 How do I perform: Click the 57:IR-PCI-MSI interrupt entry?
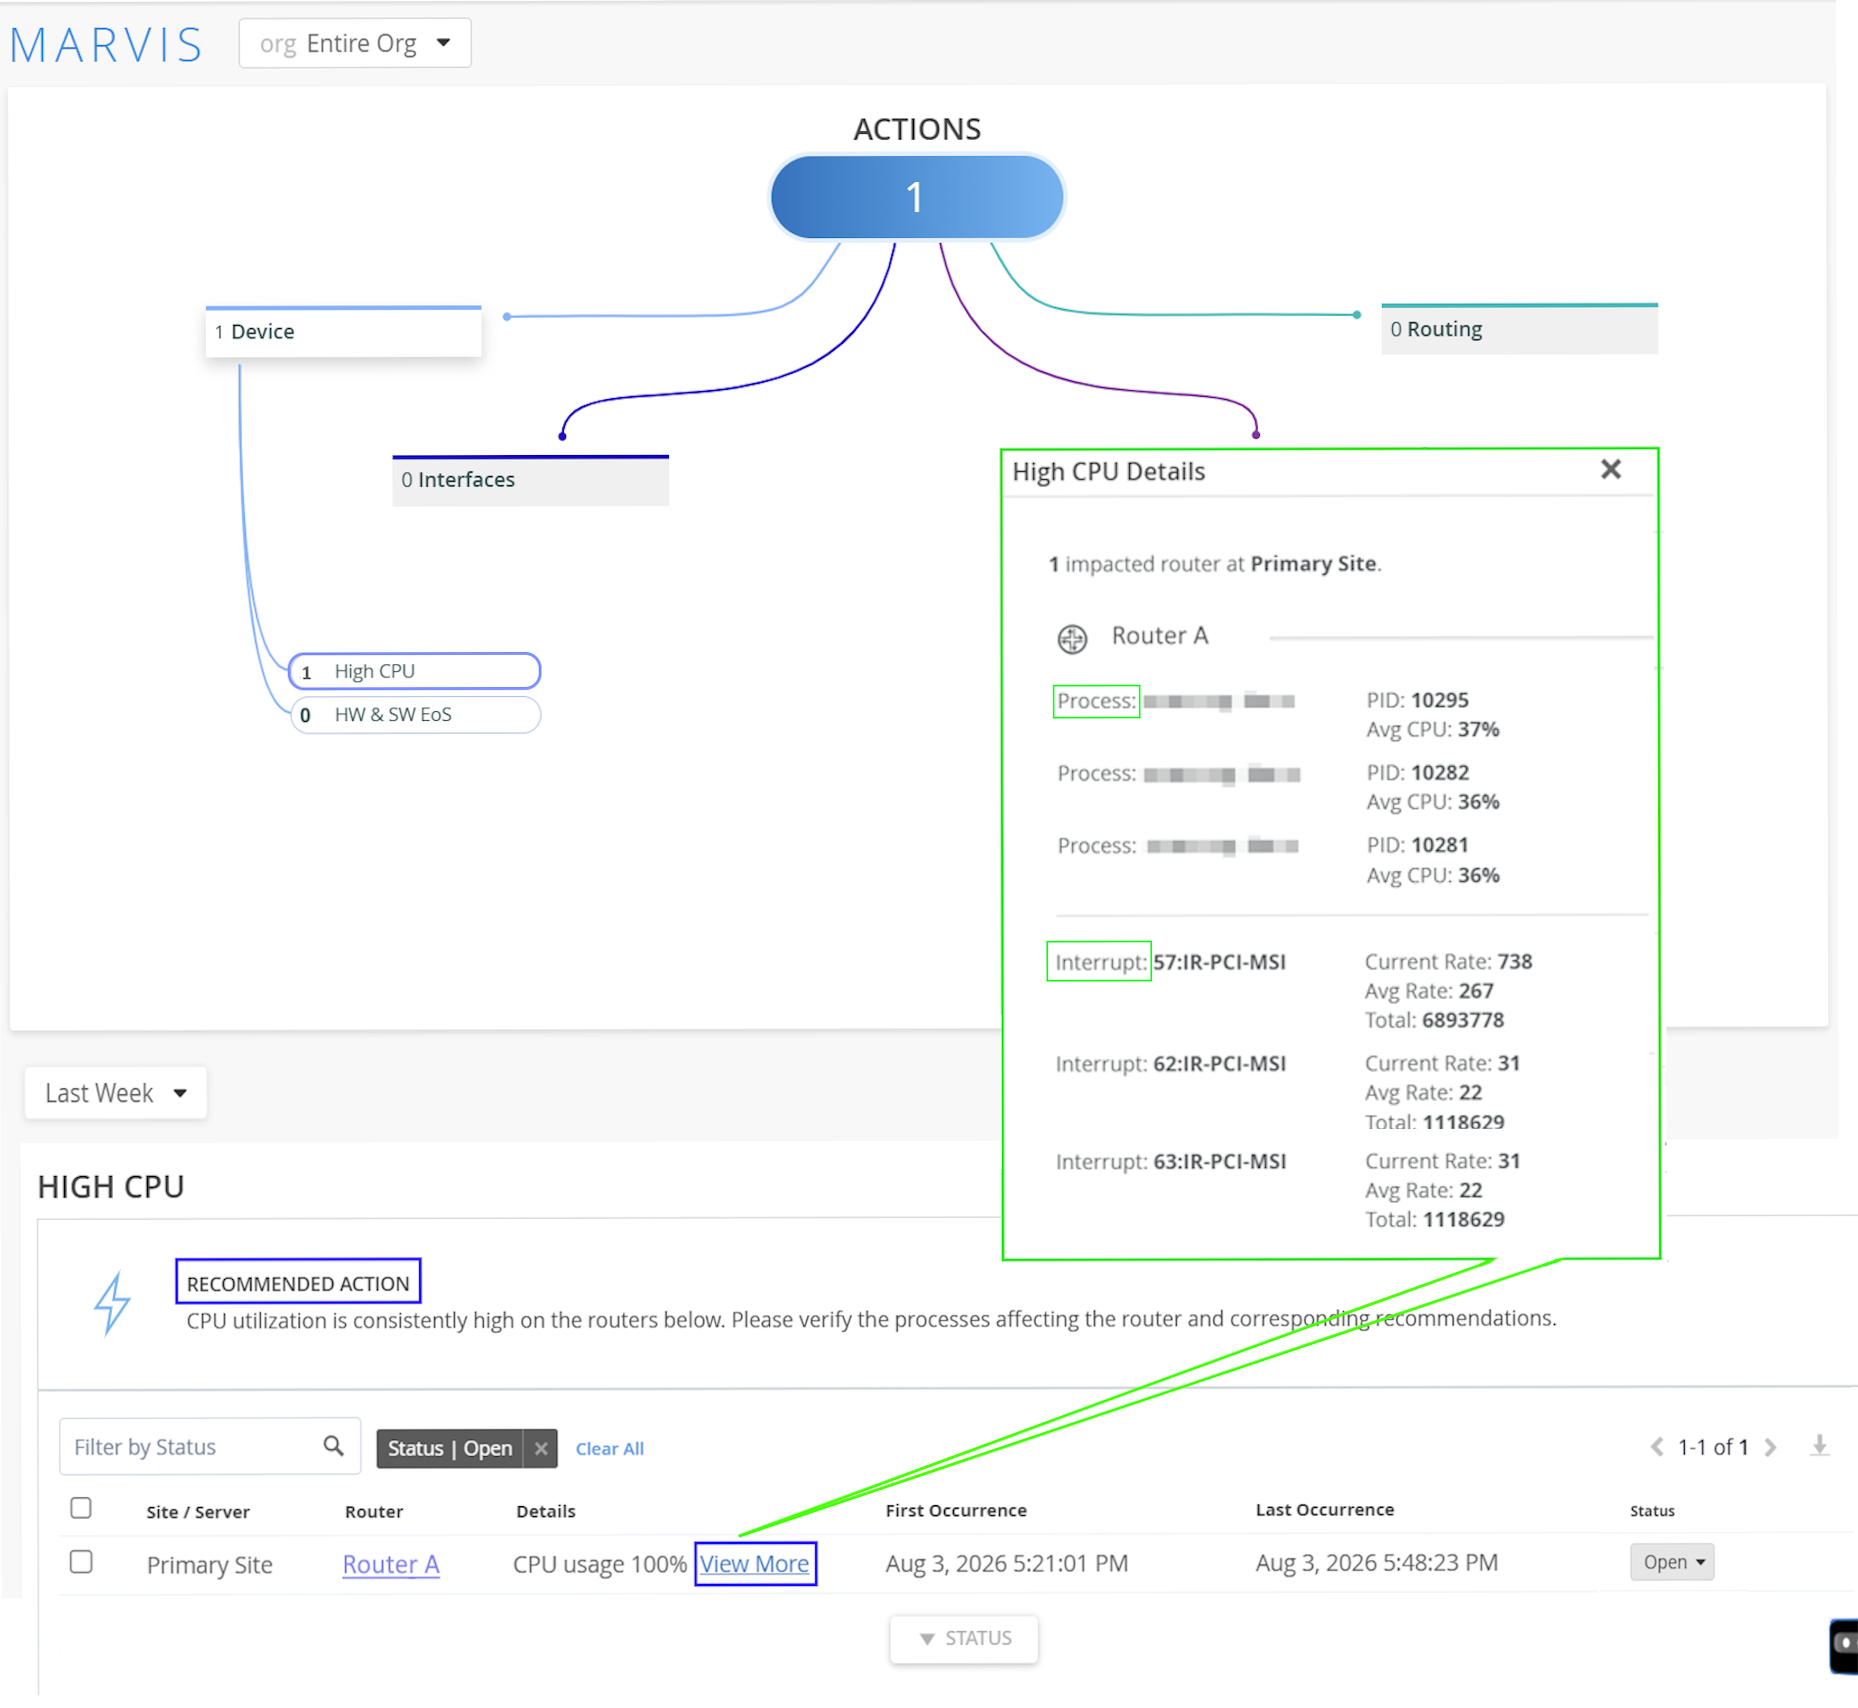coord(1219,962)
